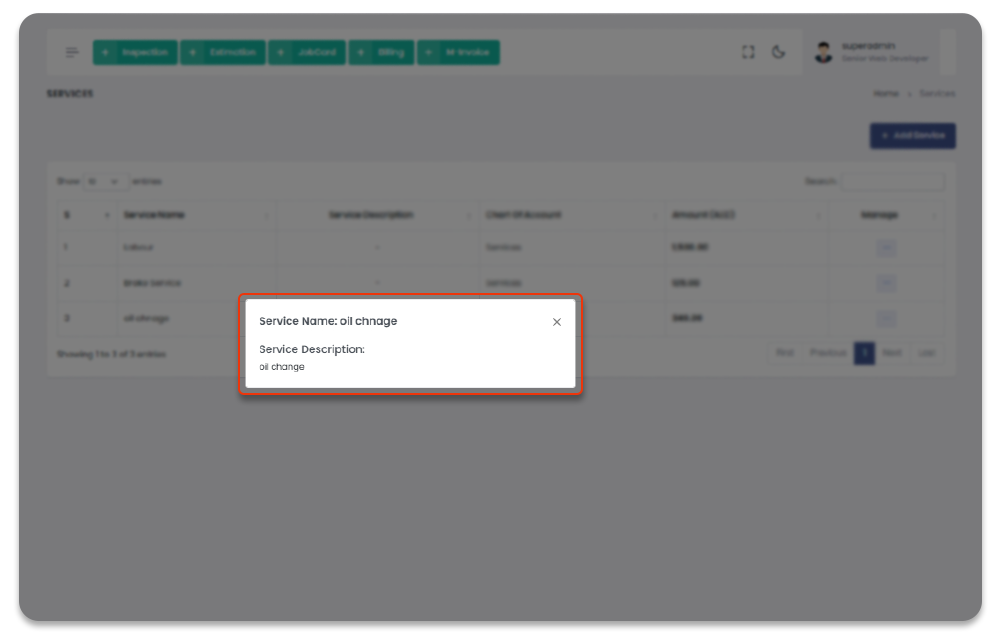Select page 1 in pagination

pyautogui.click(x=864, y=353)
